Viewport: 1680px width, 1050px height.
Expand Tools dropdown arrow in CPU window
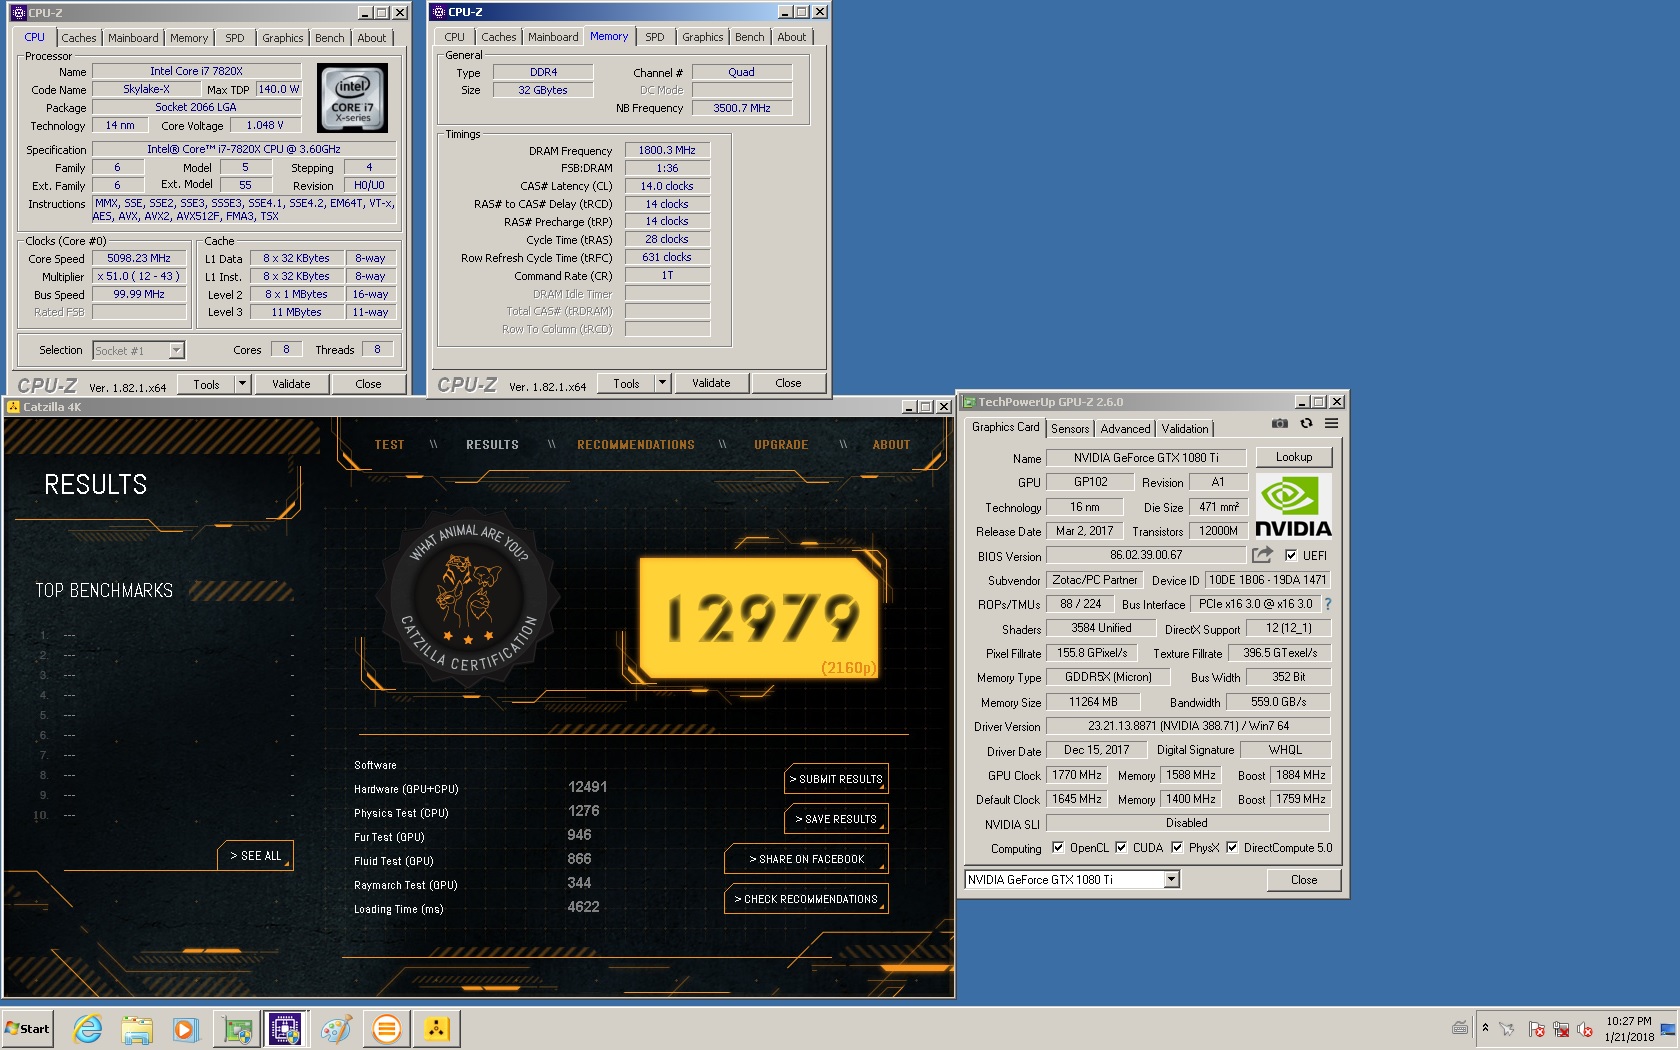(242, 384)
